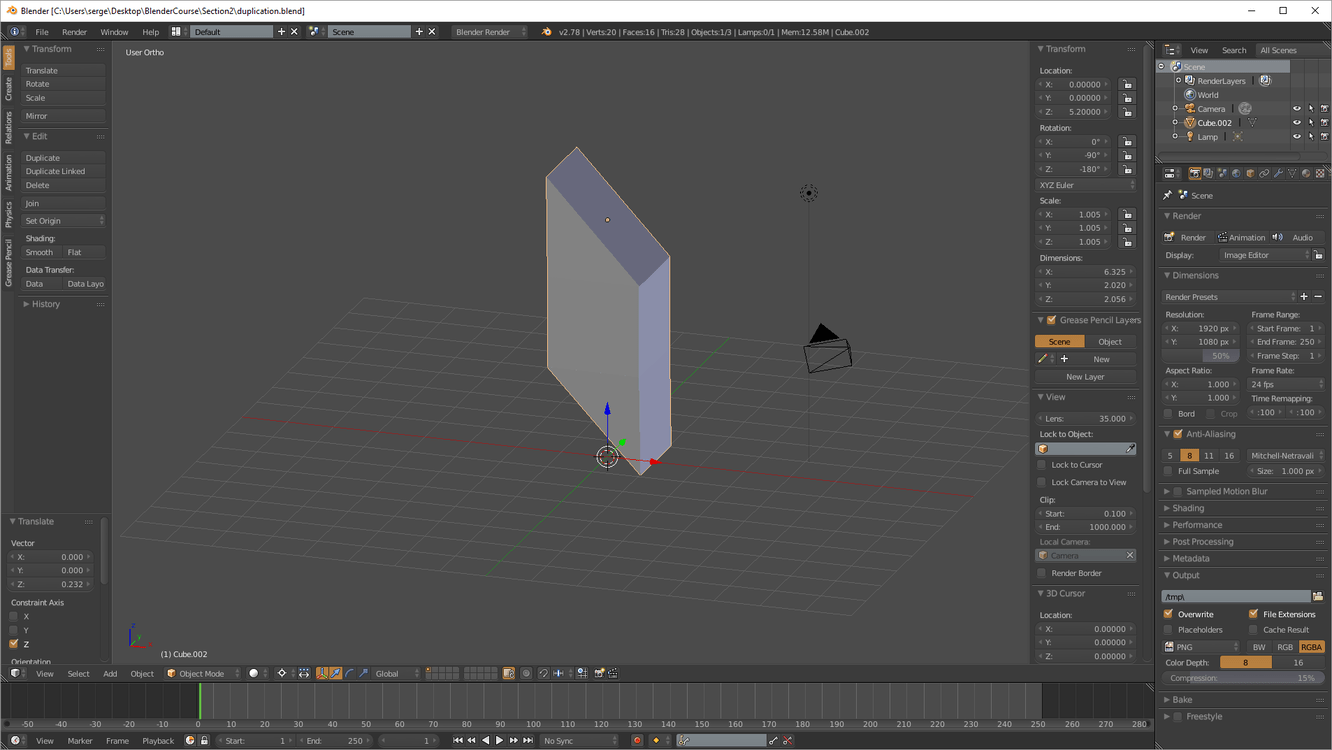The image size is (1332, 750).
Task: Click the Lens value field
Action: (1085, 419)
